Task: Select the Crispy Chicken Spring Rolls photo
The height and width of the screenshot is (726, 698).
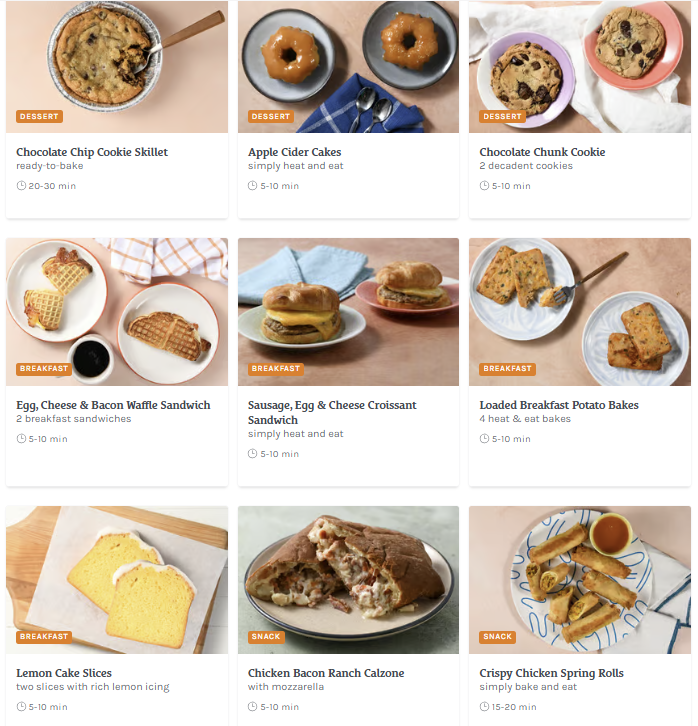Action: click(580, 580)
